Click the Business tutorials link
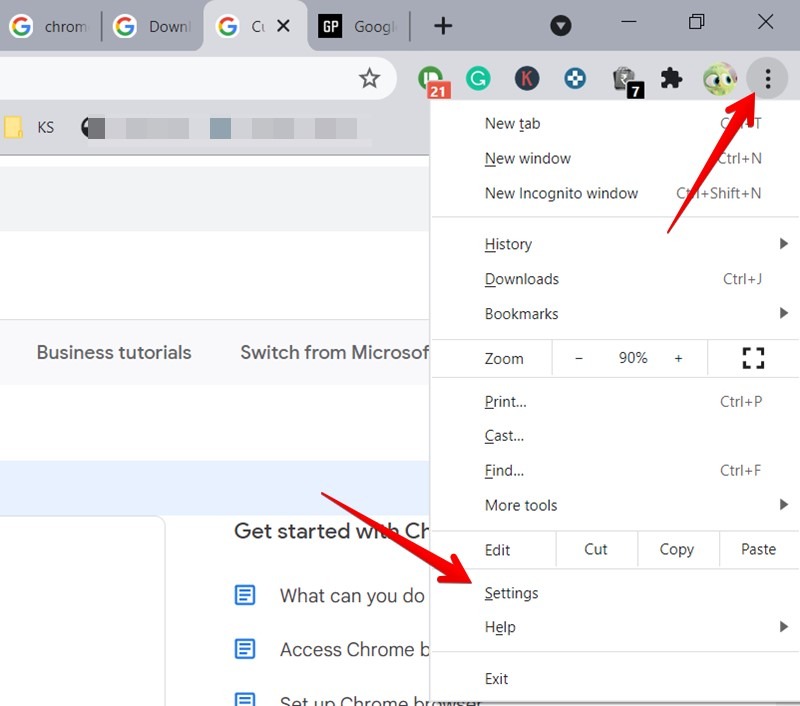The width and height of the screenshot is (800, 706). [x=113, y=352]
